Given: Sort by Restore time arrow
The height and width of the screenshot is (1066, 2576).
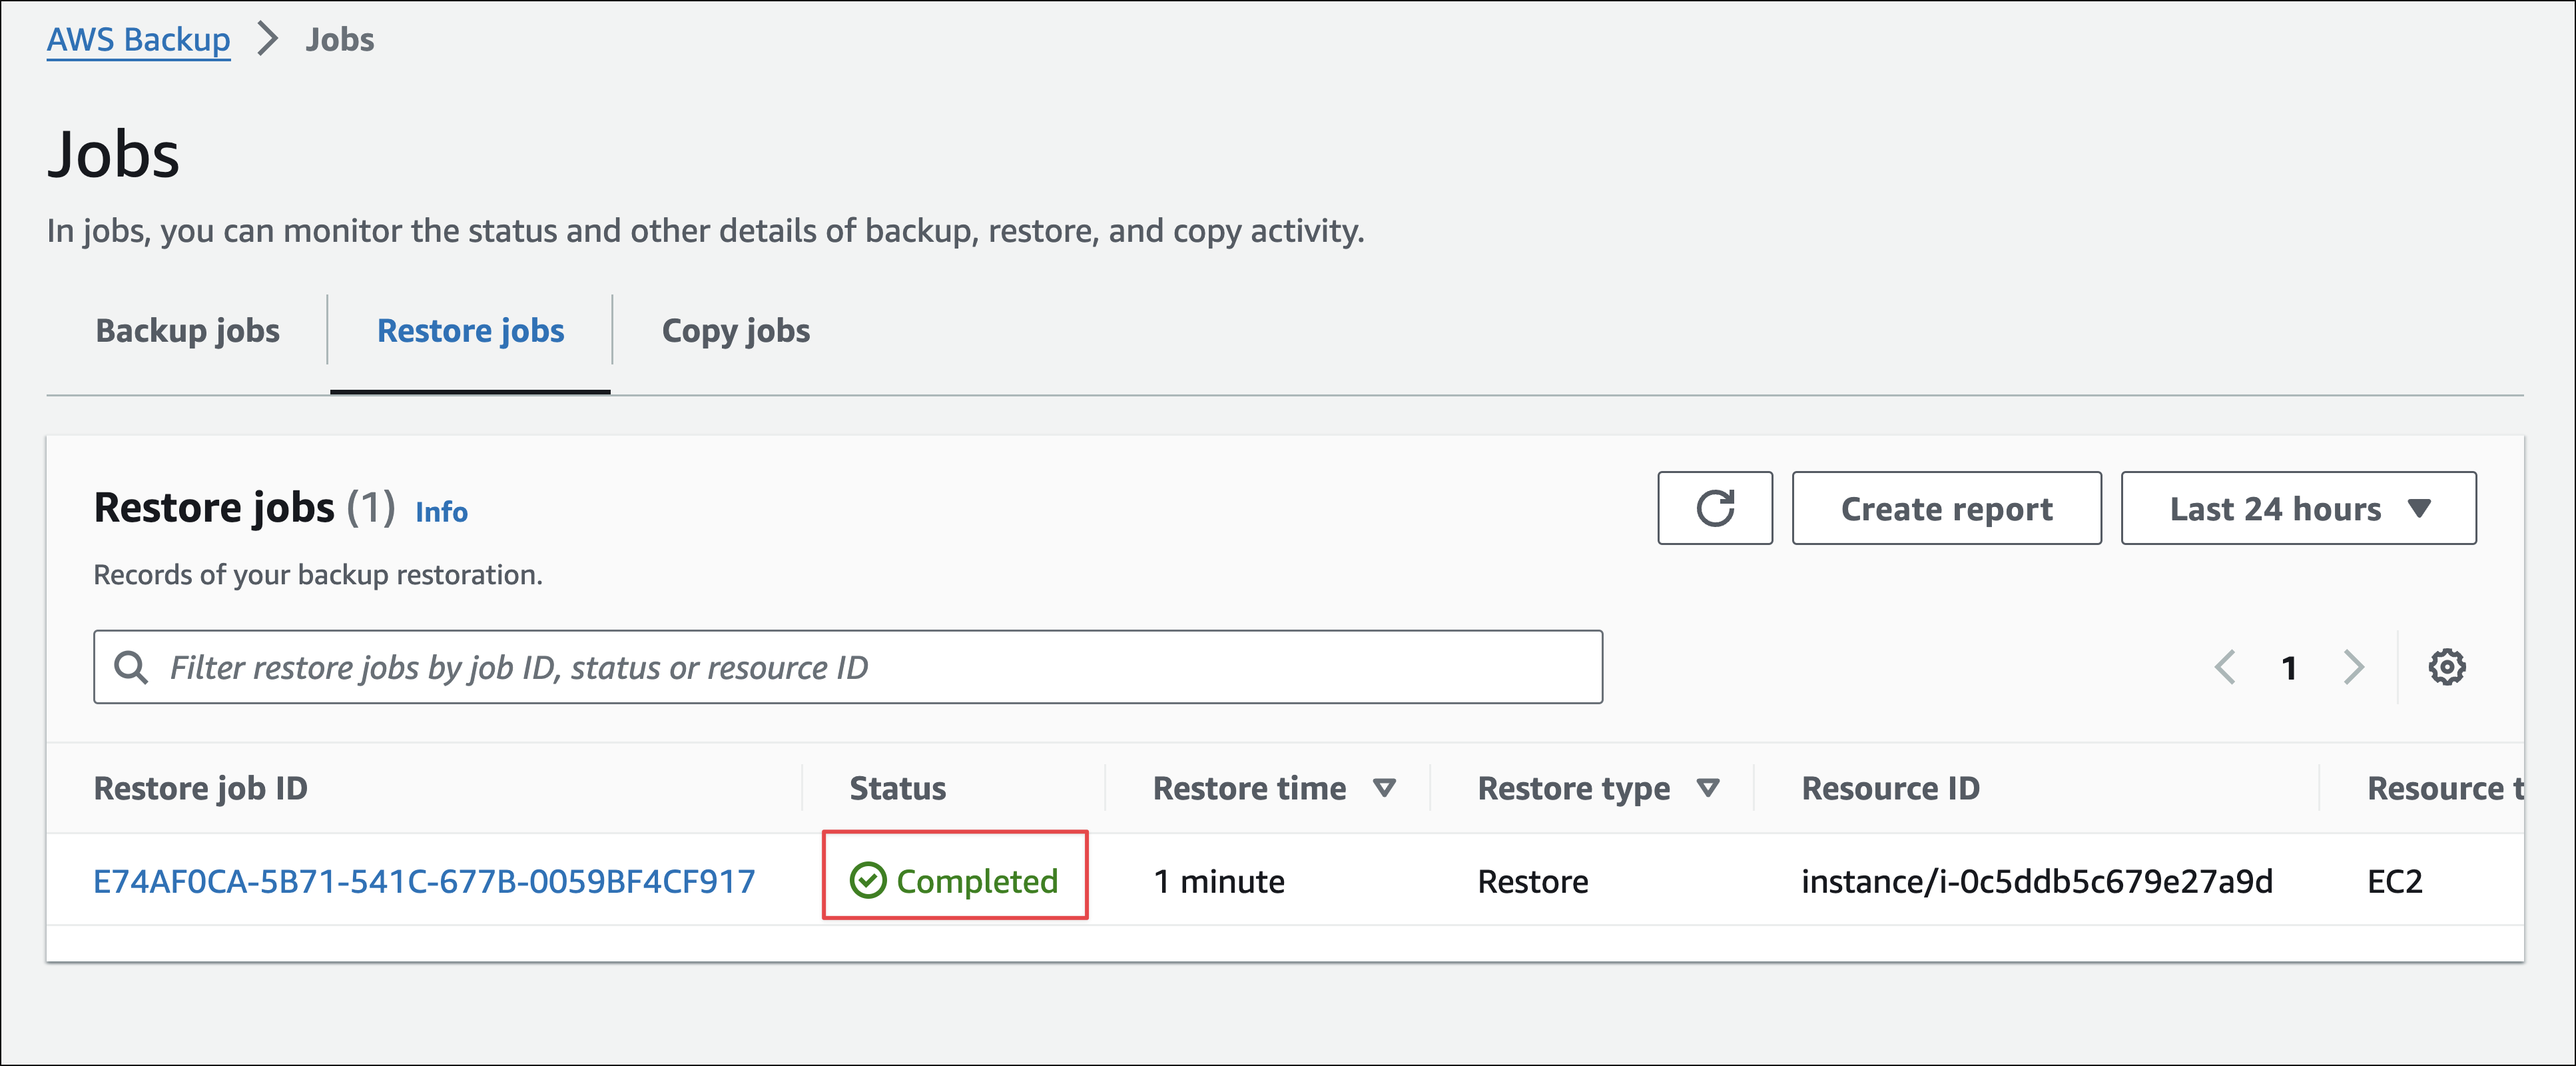Looking at the screenshot, I should pos(1384,788).
